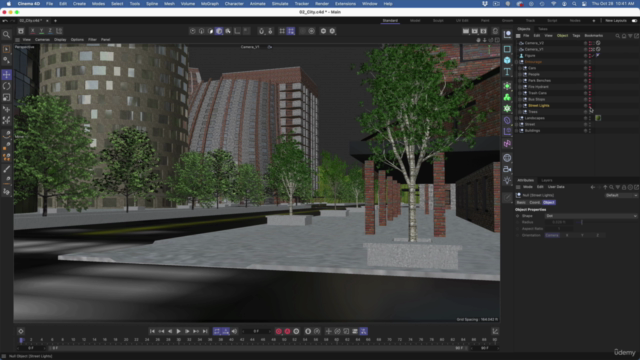Toggle the X axis lock icon

[33, 31]
